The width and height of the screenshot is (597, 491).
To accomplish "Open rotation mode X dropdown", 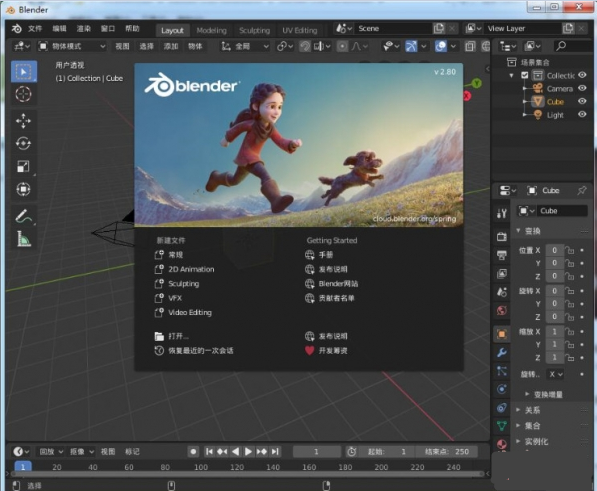I will tap(555, 375).
